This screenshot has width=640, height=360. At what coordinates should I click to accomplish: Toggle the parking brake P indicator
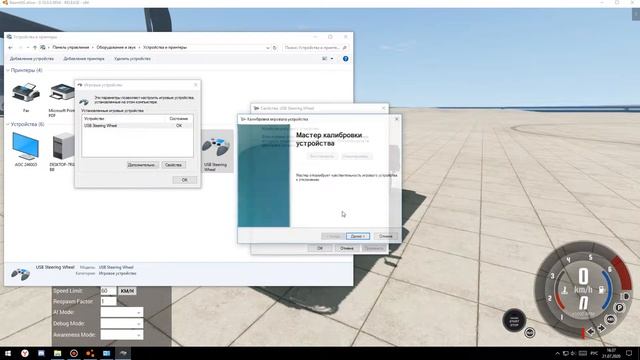point(619,308)
